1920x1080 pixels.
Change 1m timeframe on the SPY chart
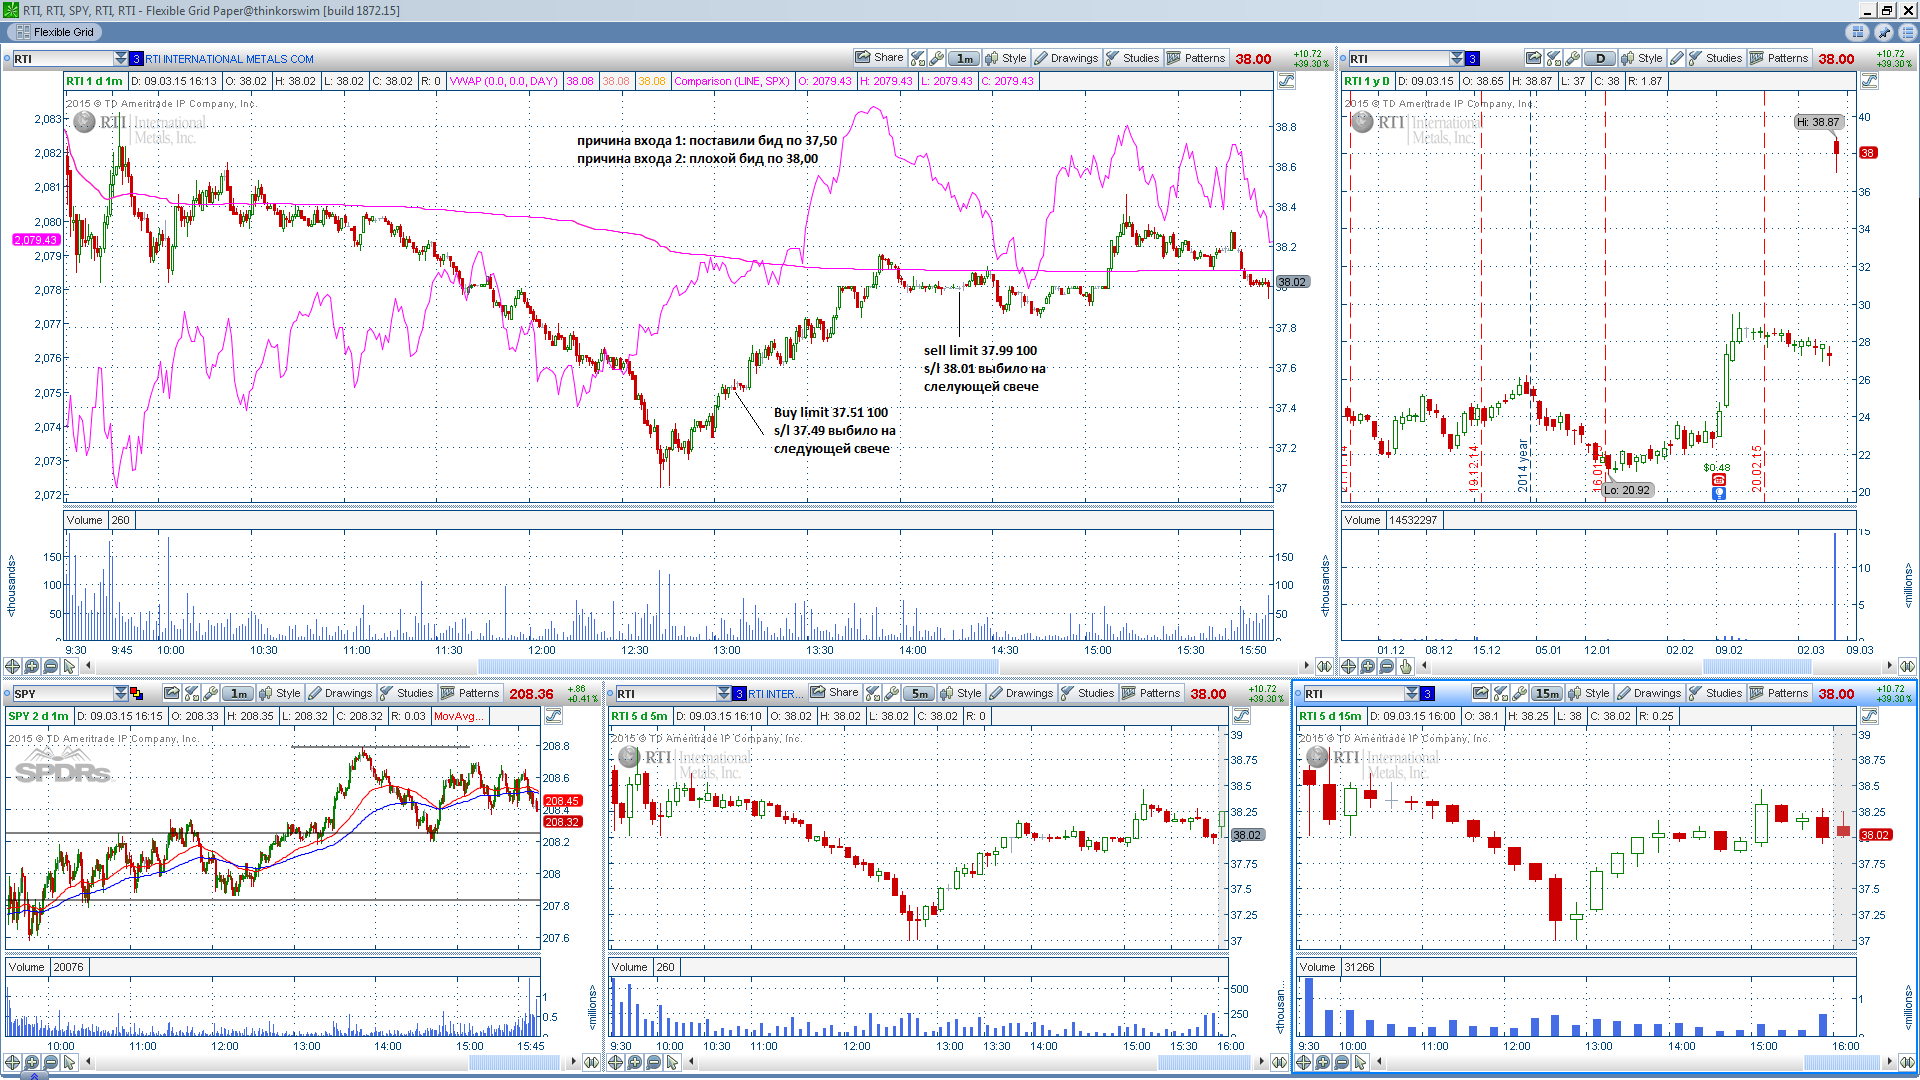(238, 693)
